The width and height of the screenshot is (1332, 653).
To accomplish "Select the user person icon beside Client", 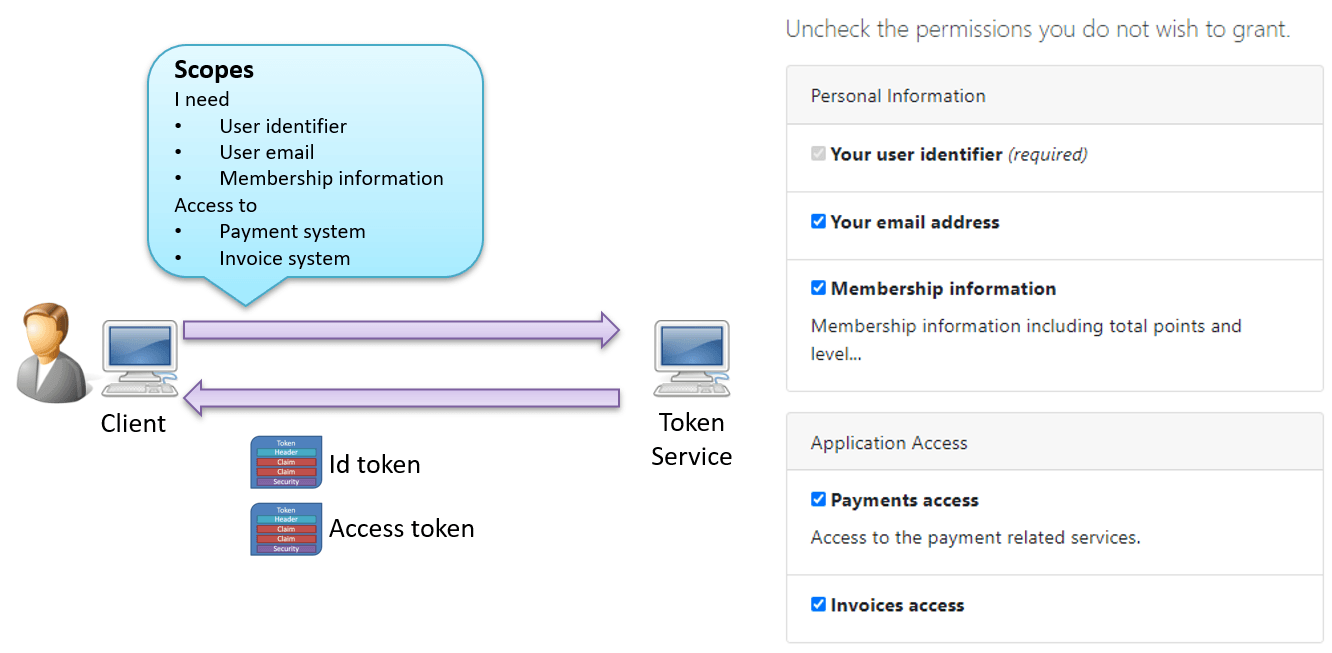I will coord(48,352).
